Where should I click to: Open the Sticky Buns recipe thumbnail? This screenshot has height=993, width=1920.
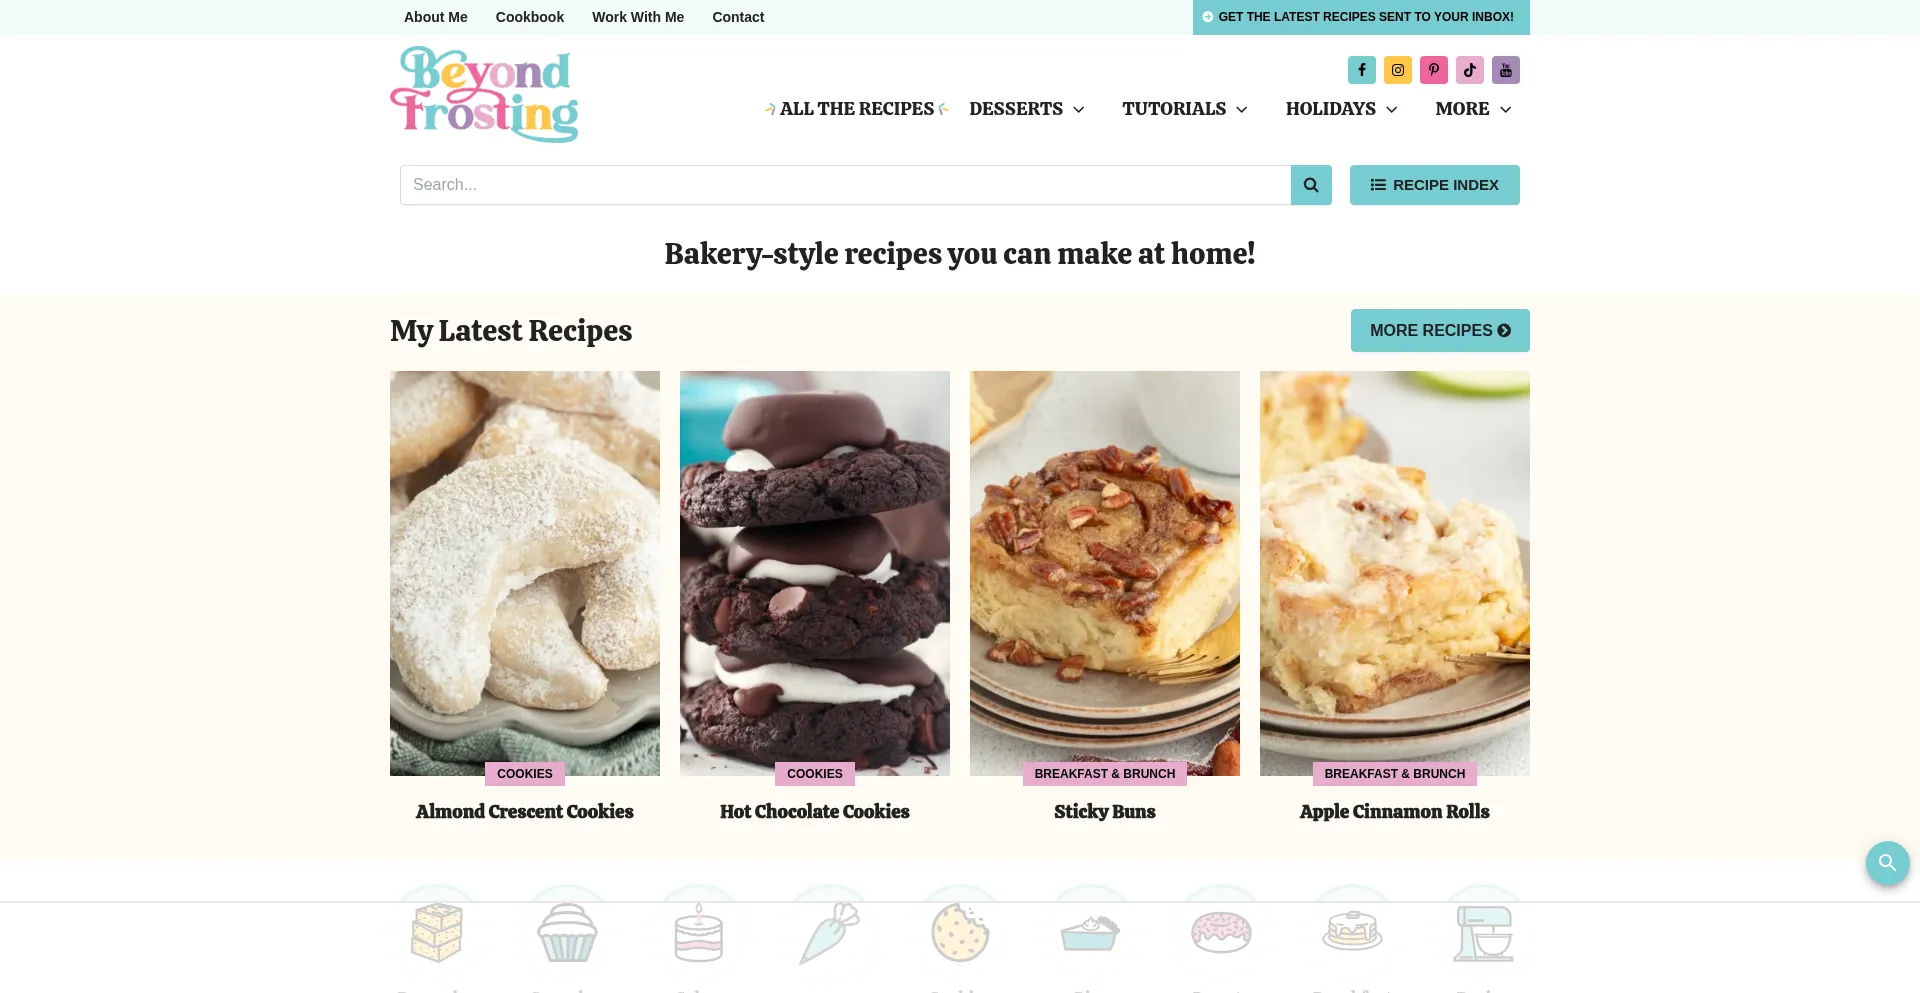point(1105,573)
